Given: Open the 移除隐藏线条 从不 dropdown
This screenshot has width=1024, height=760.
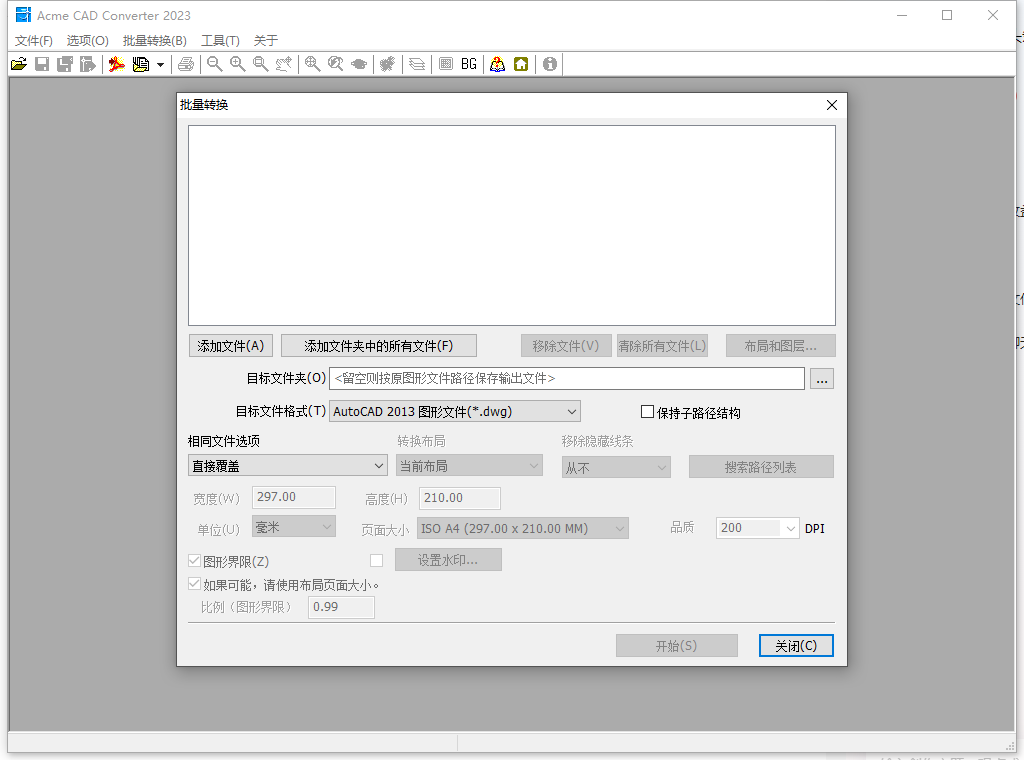Looking at the screenshot, I should [616, 467].
